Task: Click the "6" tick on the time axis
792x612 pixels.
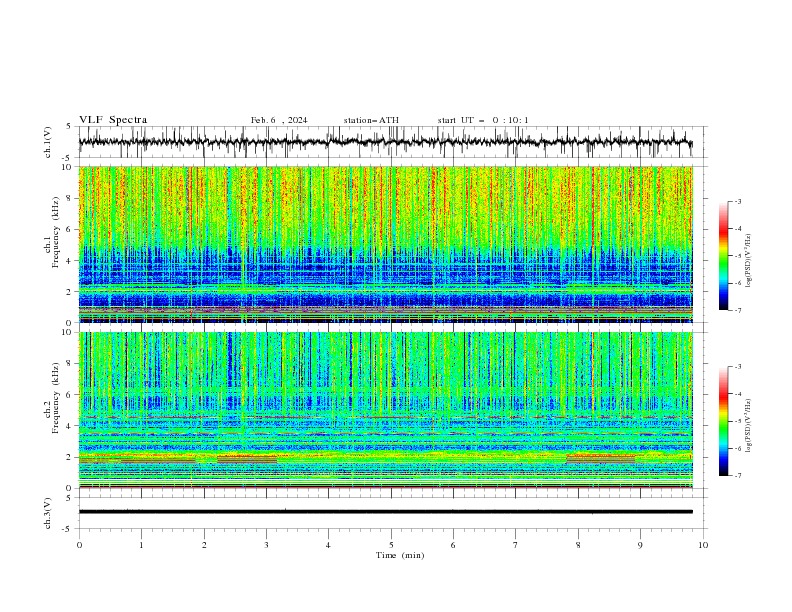Action: tap(453, 545)
